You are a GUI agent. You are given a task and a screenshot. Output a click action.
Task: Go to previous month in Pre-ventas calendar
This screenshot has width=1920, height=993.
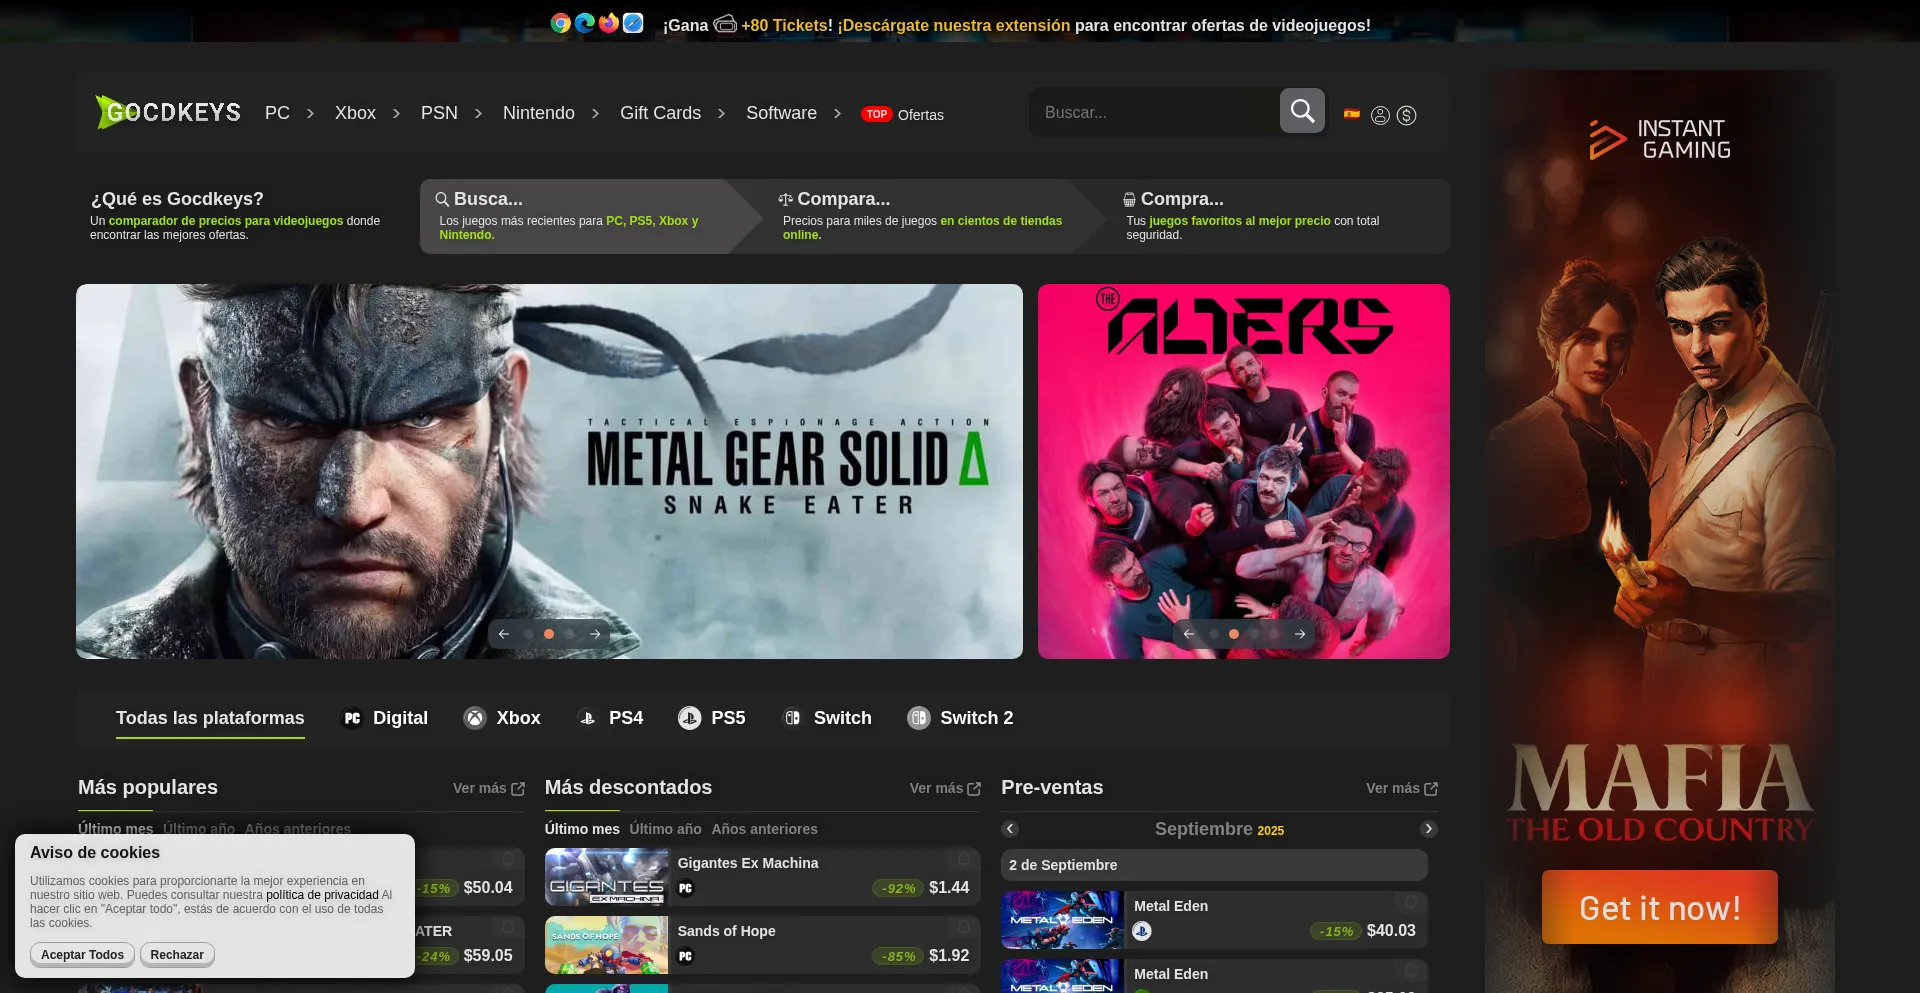(1010, 829)
